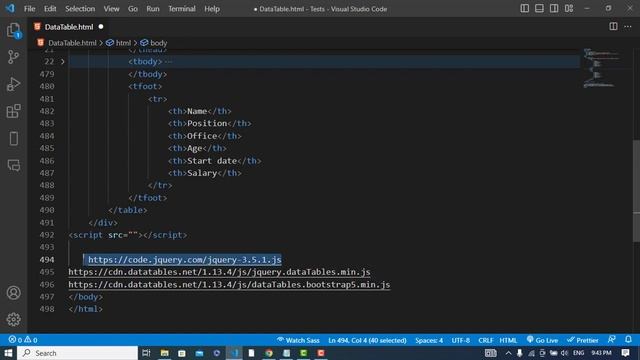640x360 pixels.
Task: Open the Terminal menu
Action: 182,9
